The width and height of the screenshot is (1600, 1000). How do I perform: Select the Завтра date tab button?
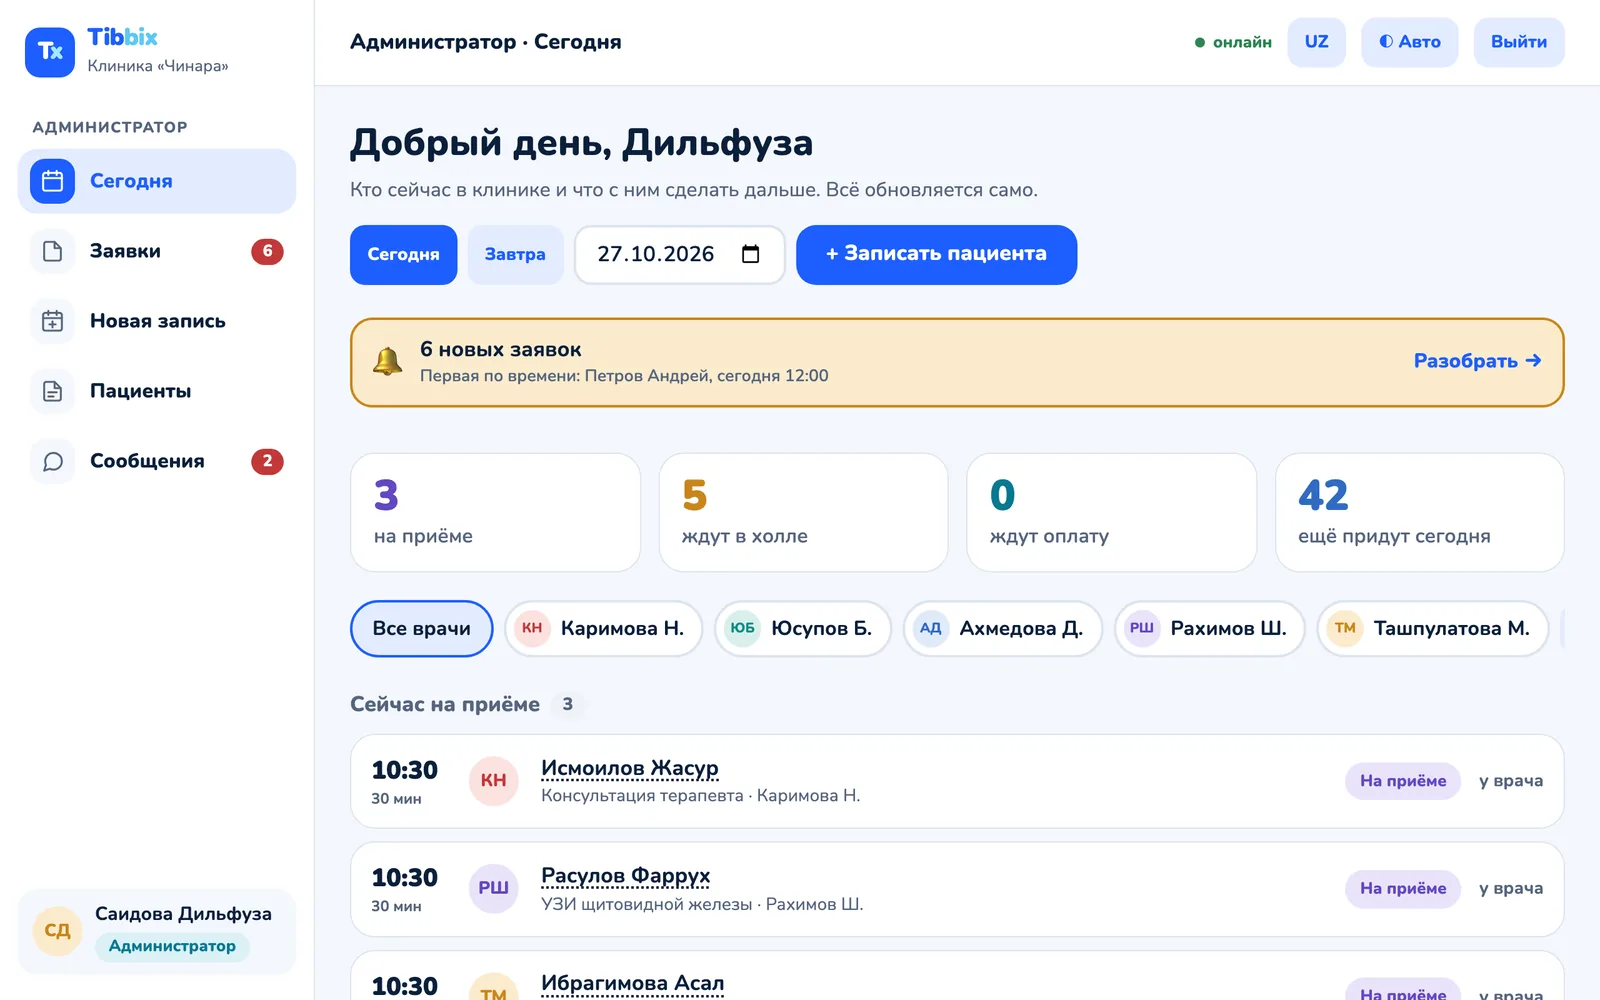515,255
